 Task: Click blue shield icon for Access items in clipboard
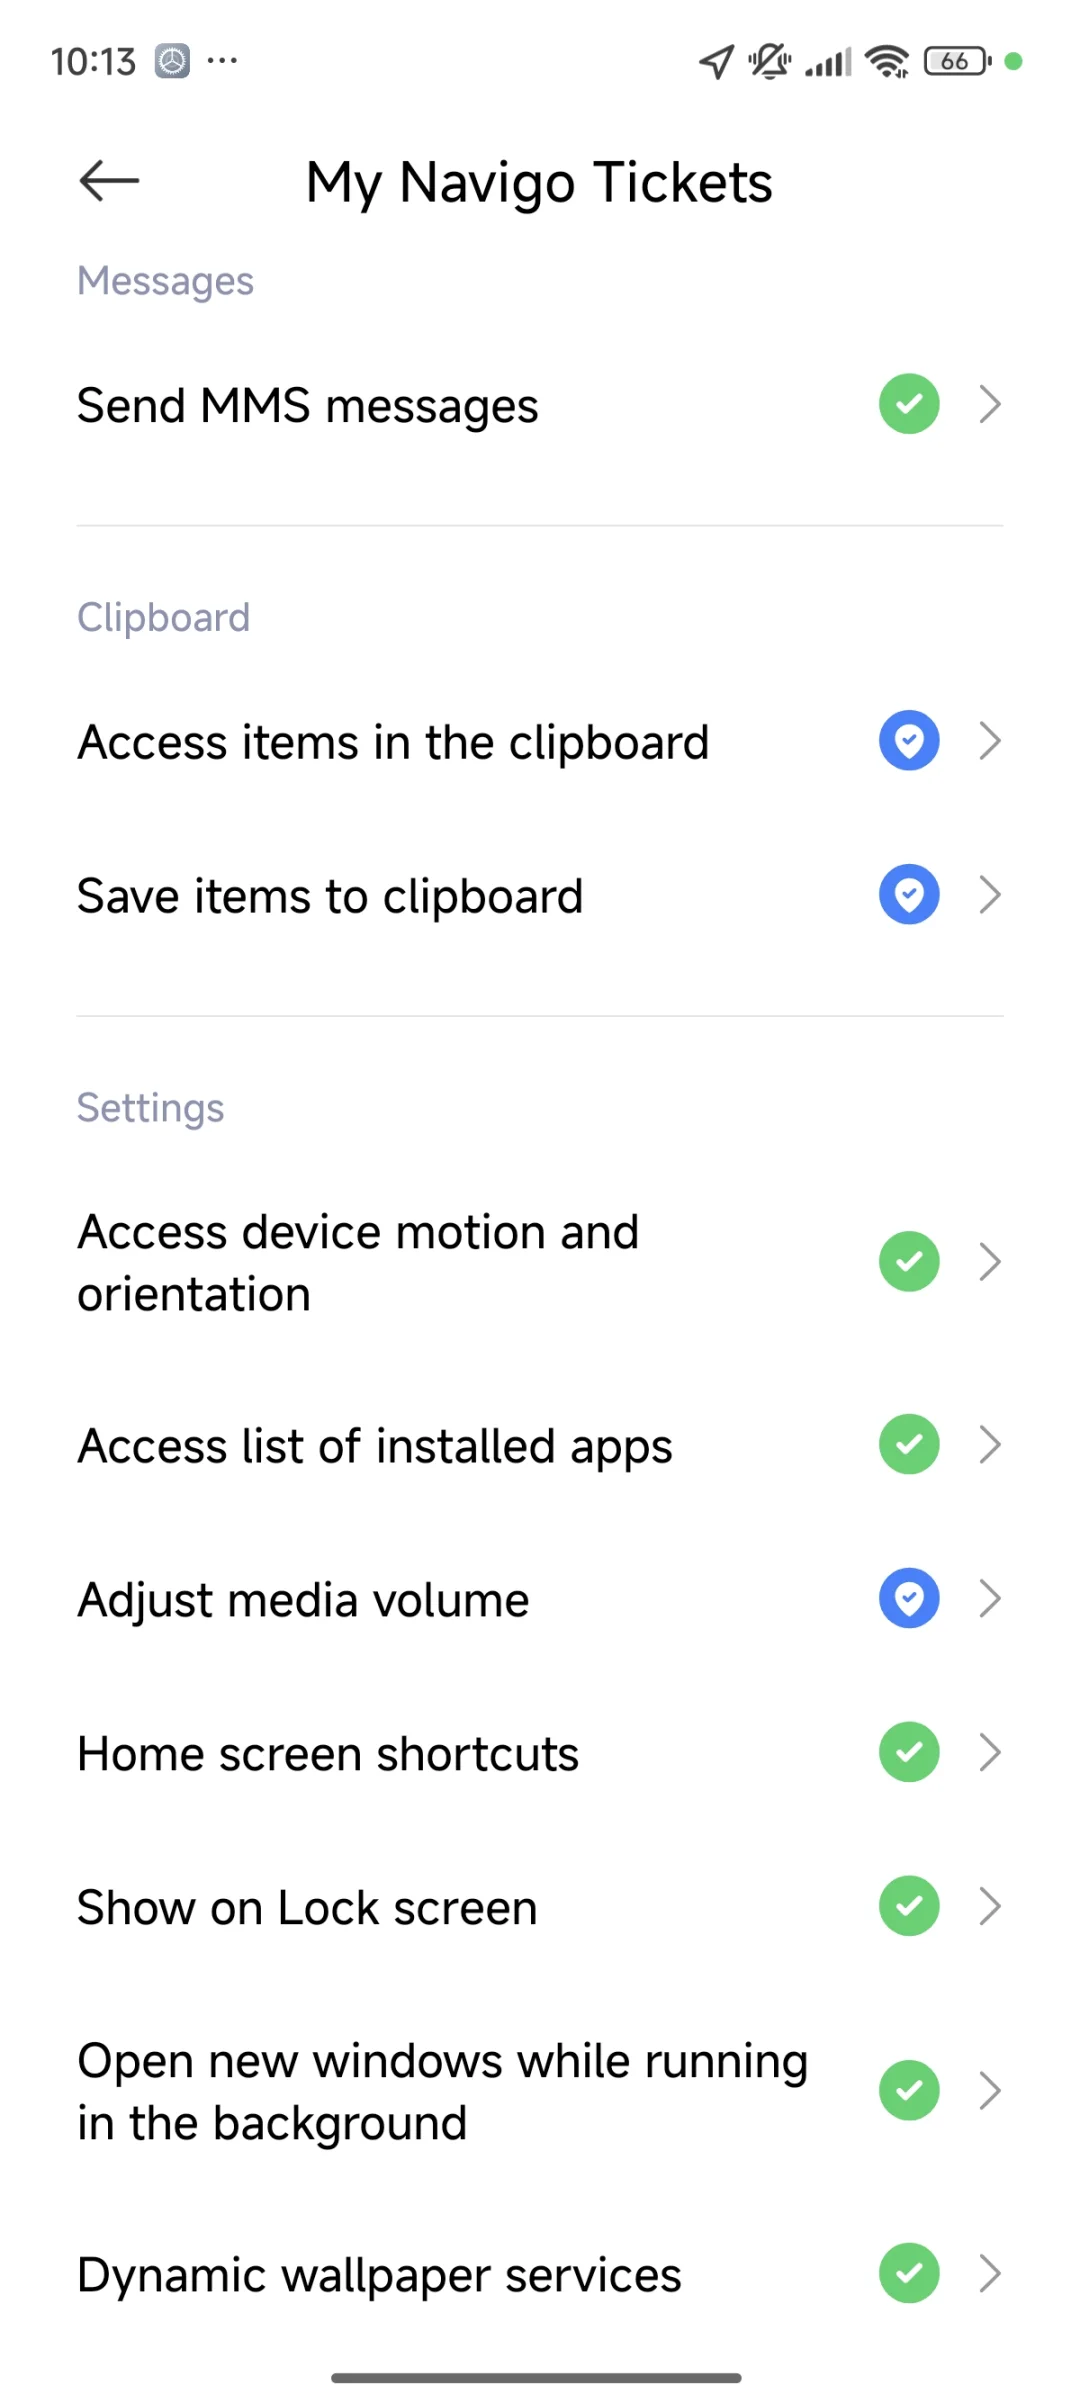pyautogui.click(x=909, y=741)
